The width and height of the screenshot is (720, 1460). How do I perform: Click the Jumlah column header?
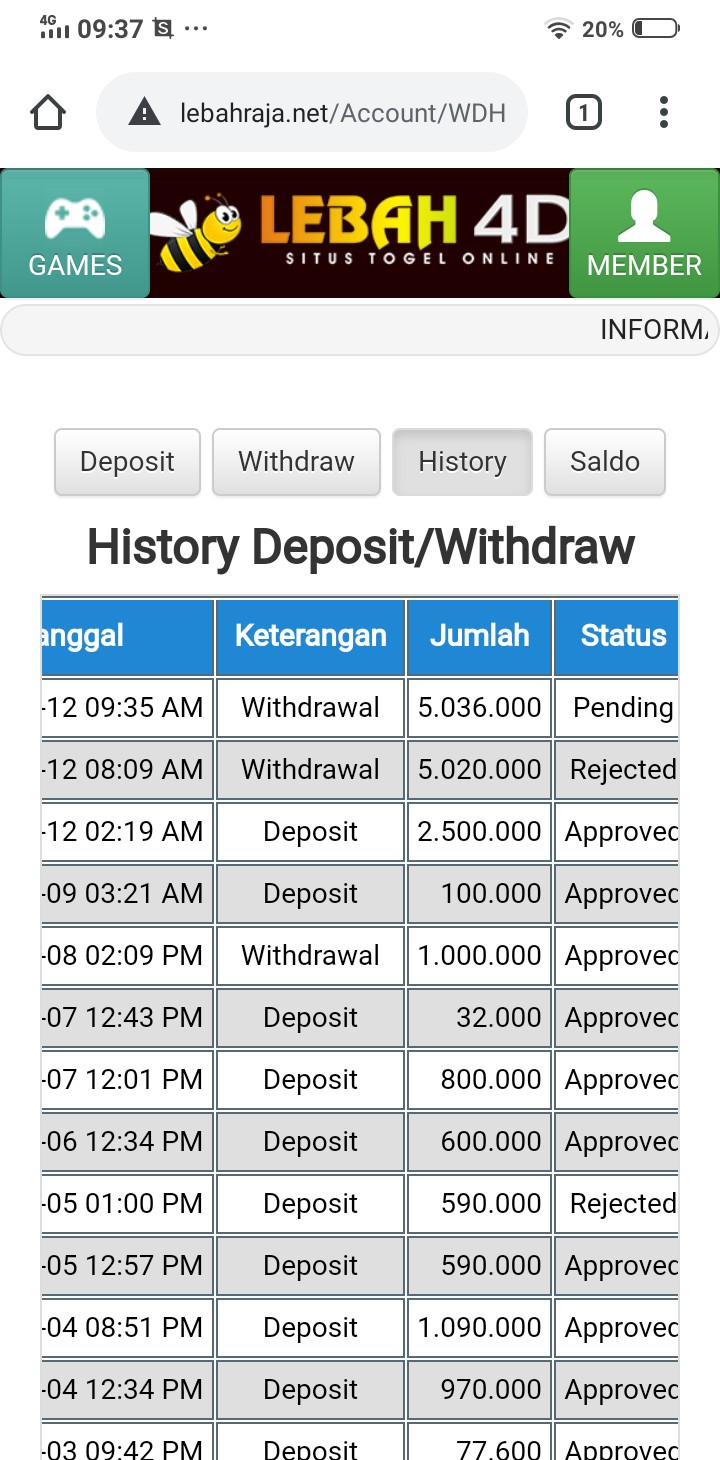(479, 636)
